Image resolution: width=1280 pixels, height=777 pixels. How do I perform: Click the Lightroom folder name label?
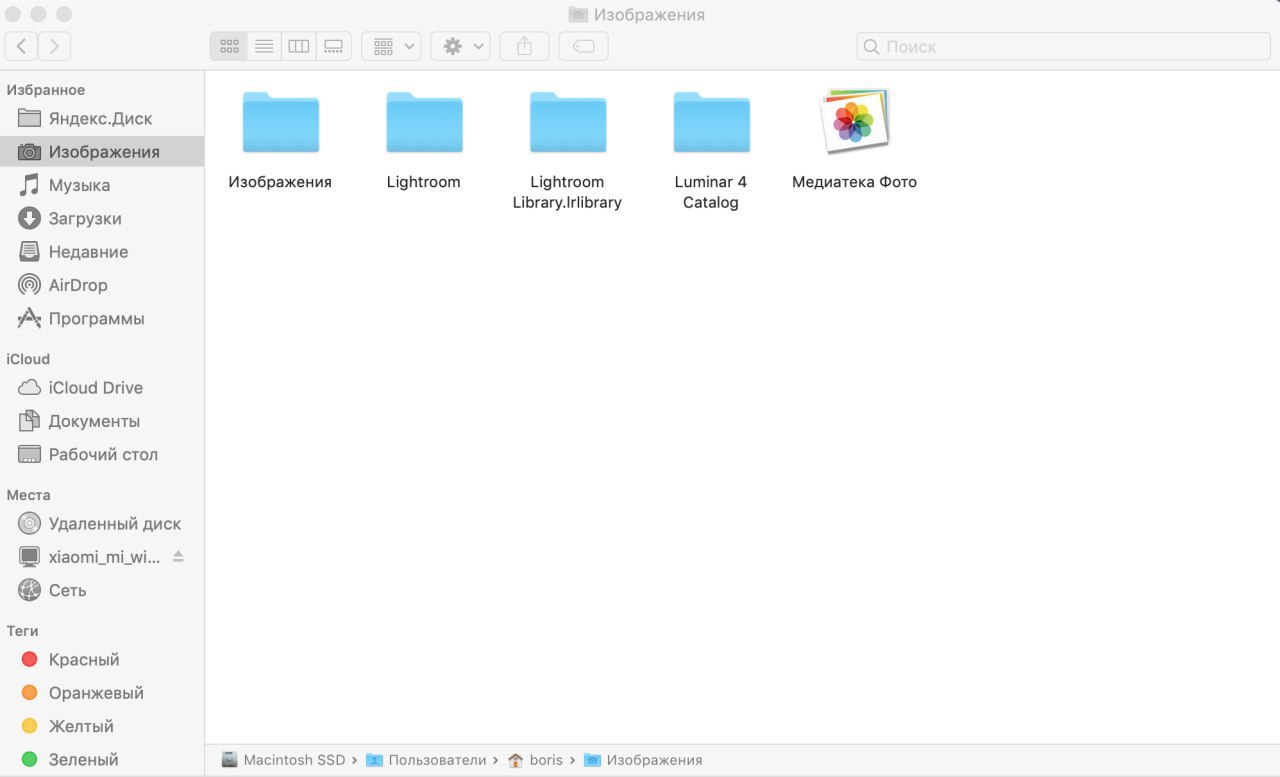pyautogui.click(x=424, y=182)
